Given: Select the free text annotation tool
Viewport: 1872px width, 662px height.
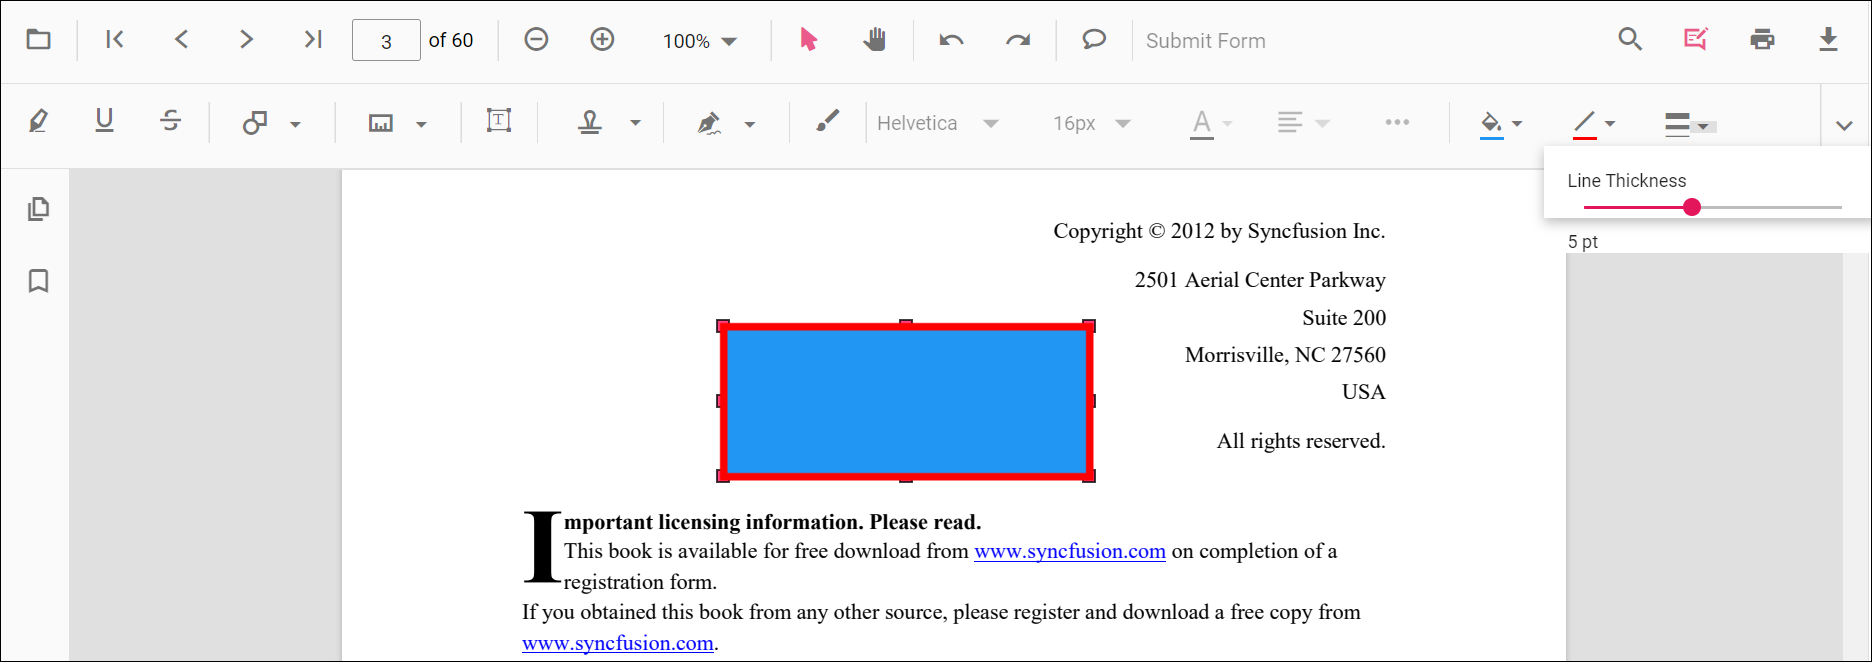Looking at the screenshot, I should (x=498, y=122).
